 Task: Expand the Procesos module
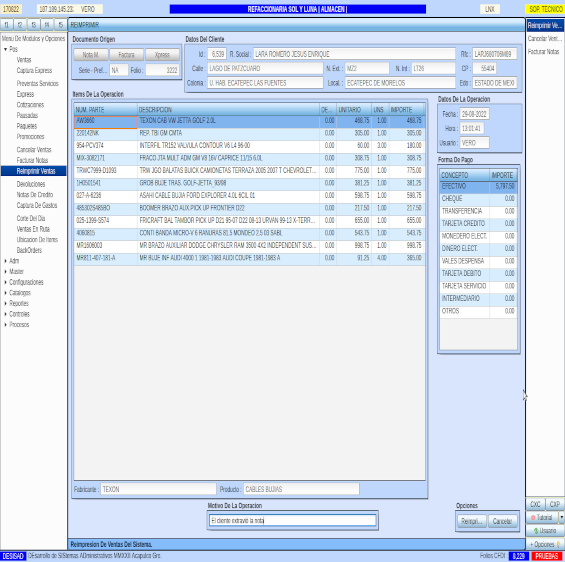[5, 325]
